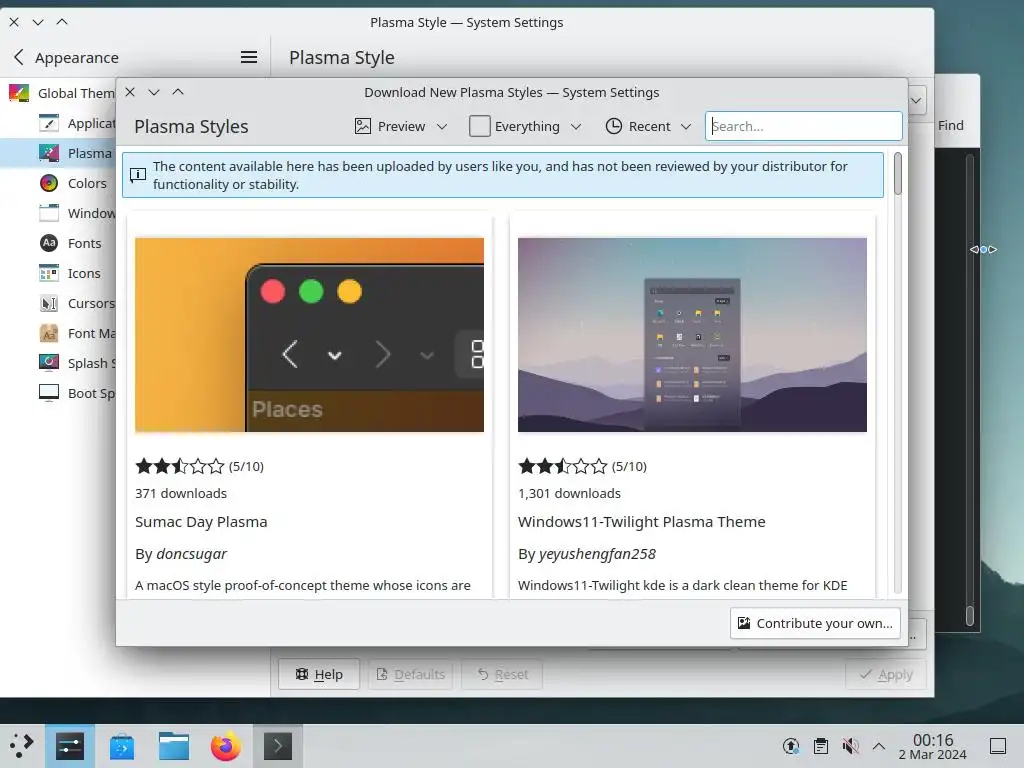
Task: Click author name yeyushengfan258
Action: [597, 554]
